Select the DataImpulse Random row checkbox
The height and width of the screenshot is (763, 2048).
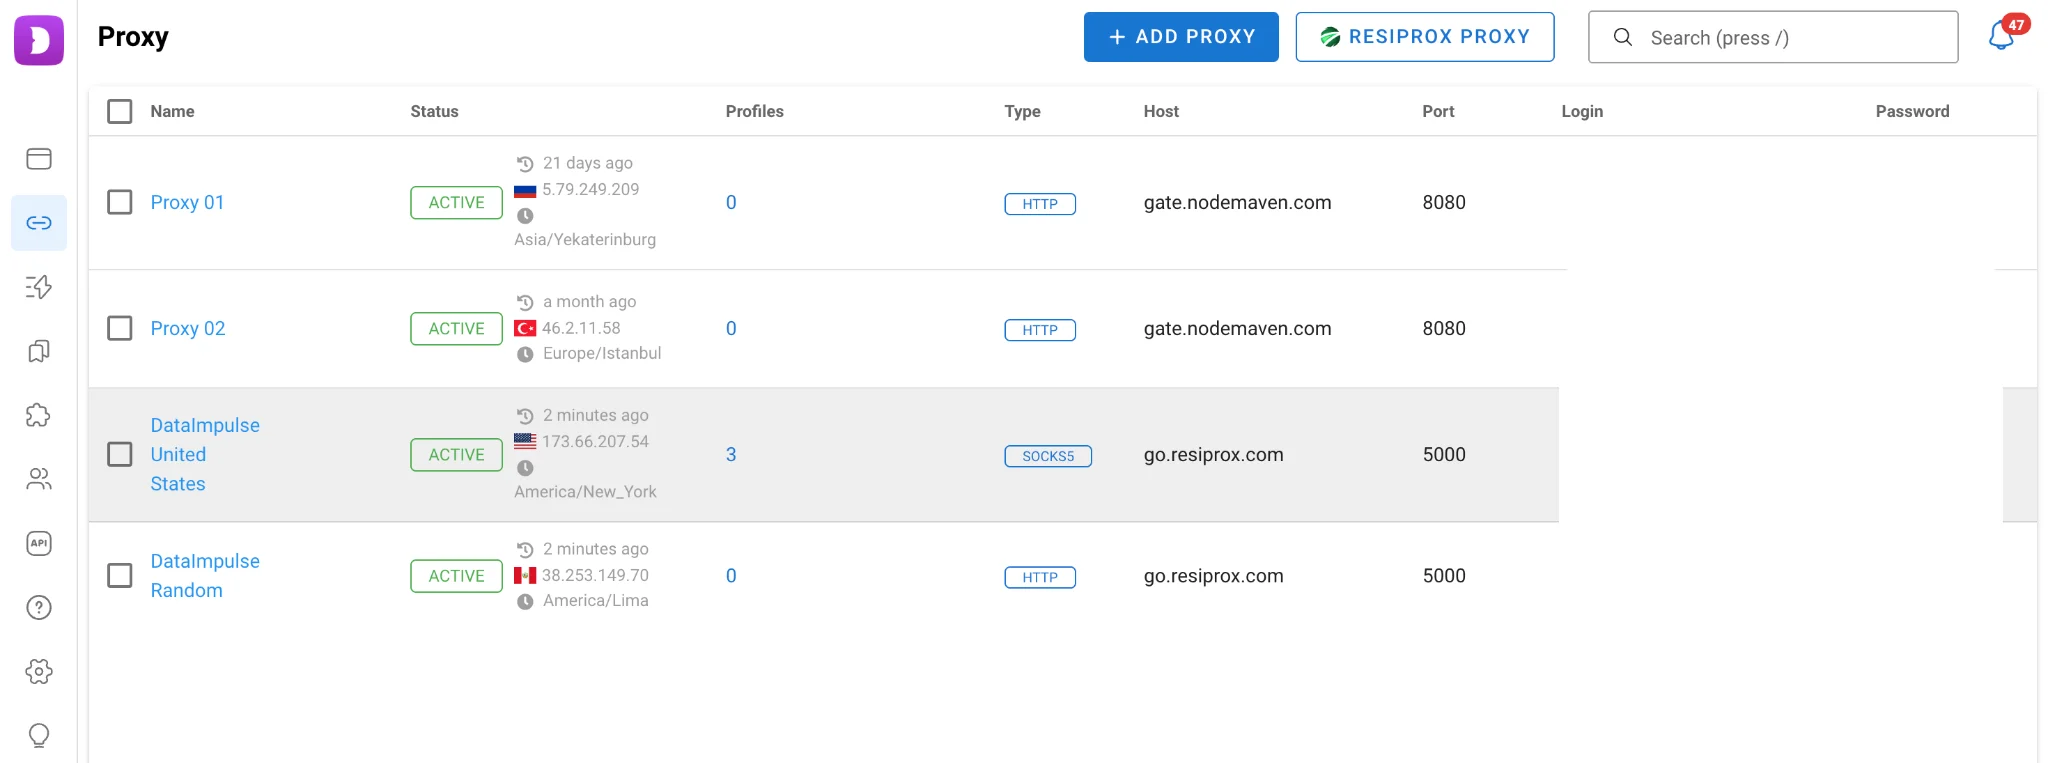click(120, 575)
